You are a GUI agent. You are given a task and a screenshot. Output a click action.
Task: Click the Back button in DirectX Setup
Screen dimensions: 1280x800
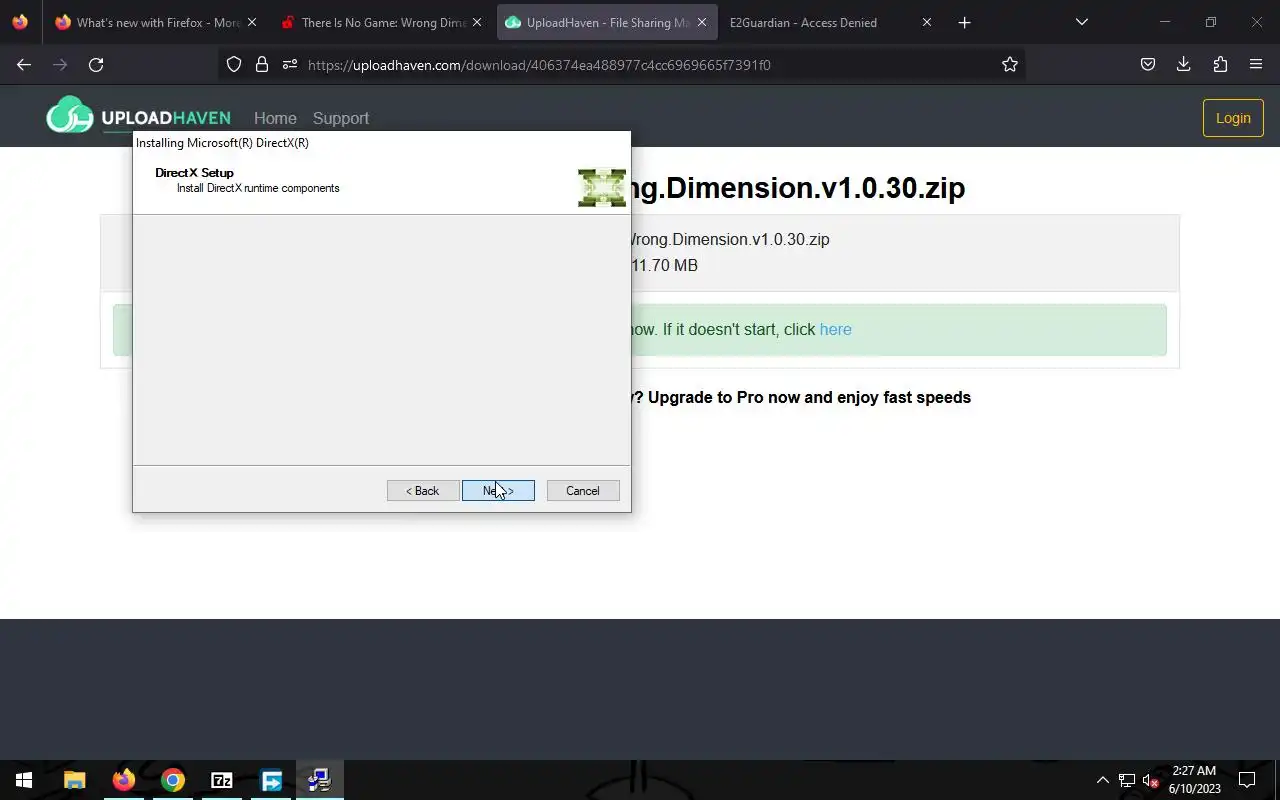click(x=423, y=491)
